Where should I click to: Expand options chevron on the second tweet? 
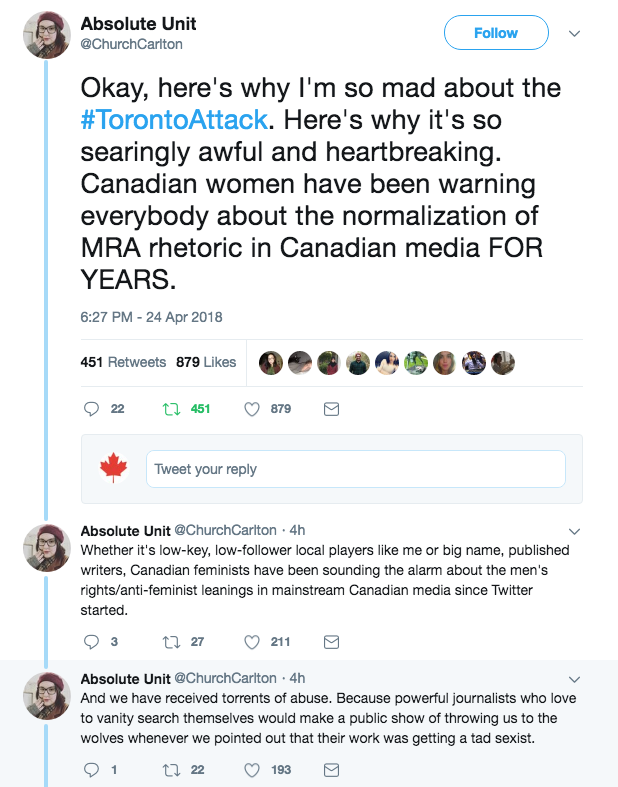click(x=574, y=530)
